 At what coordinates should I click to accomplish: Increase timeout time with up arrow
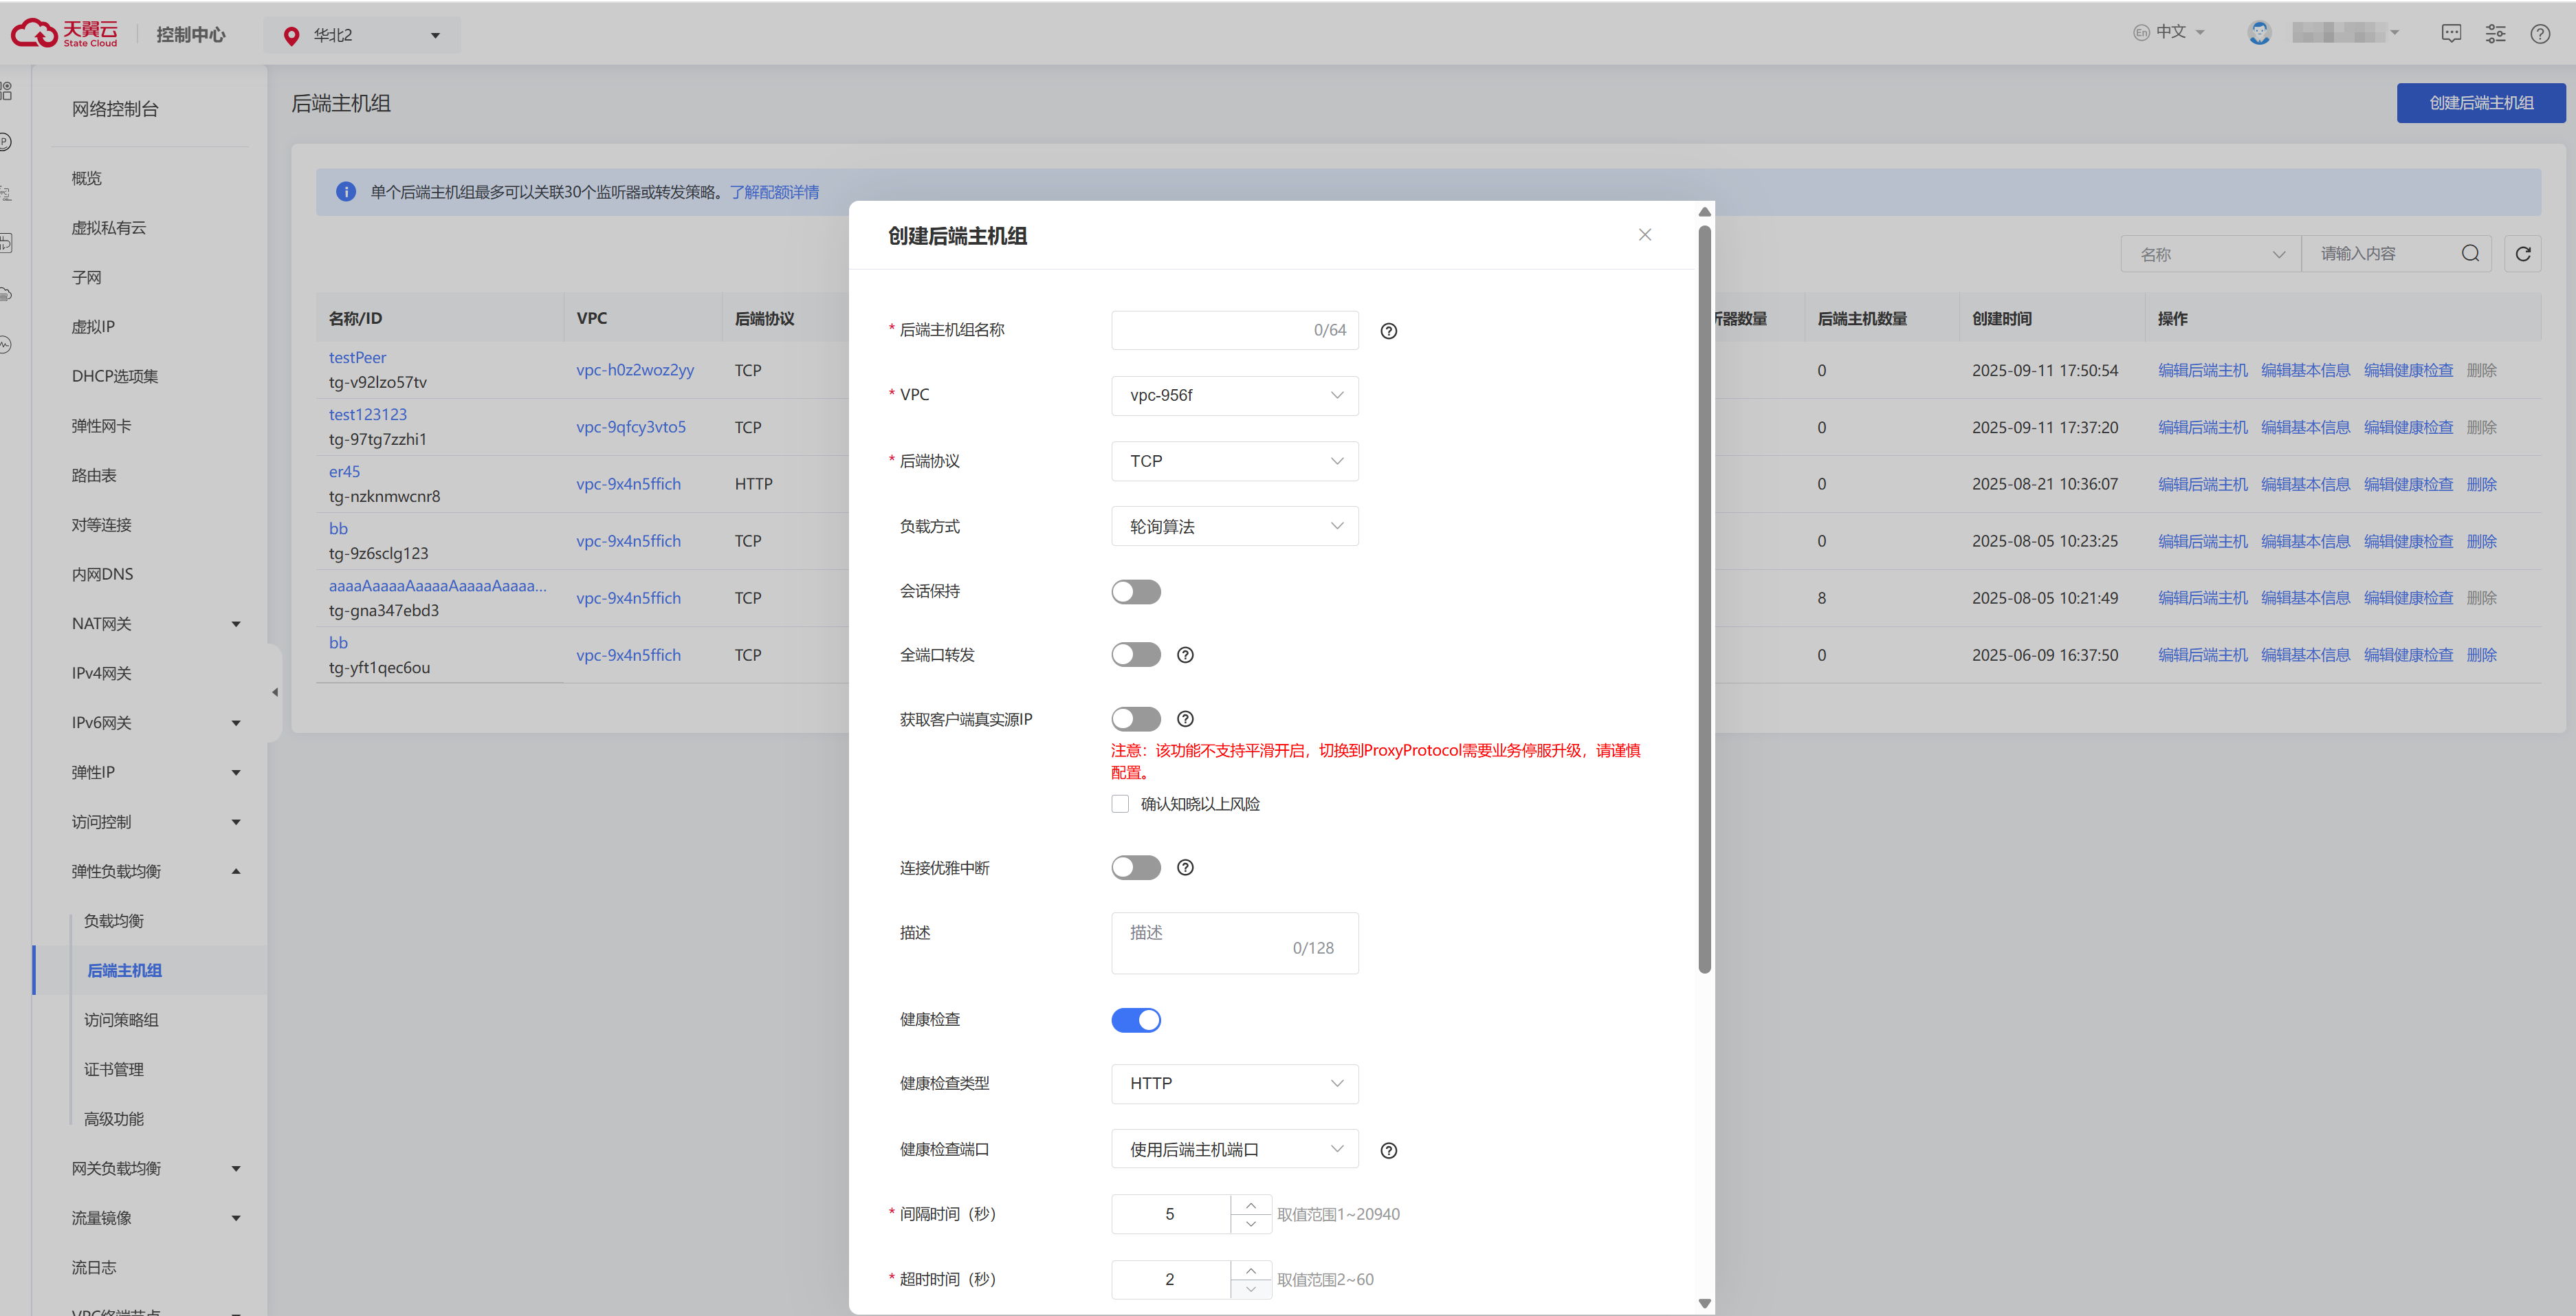pos(1251,1270)
